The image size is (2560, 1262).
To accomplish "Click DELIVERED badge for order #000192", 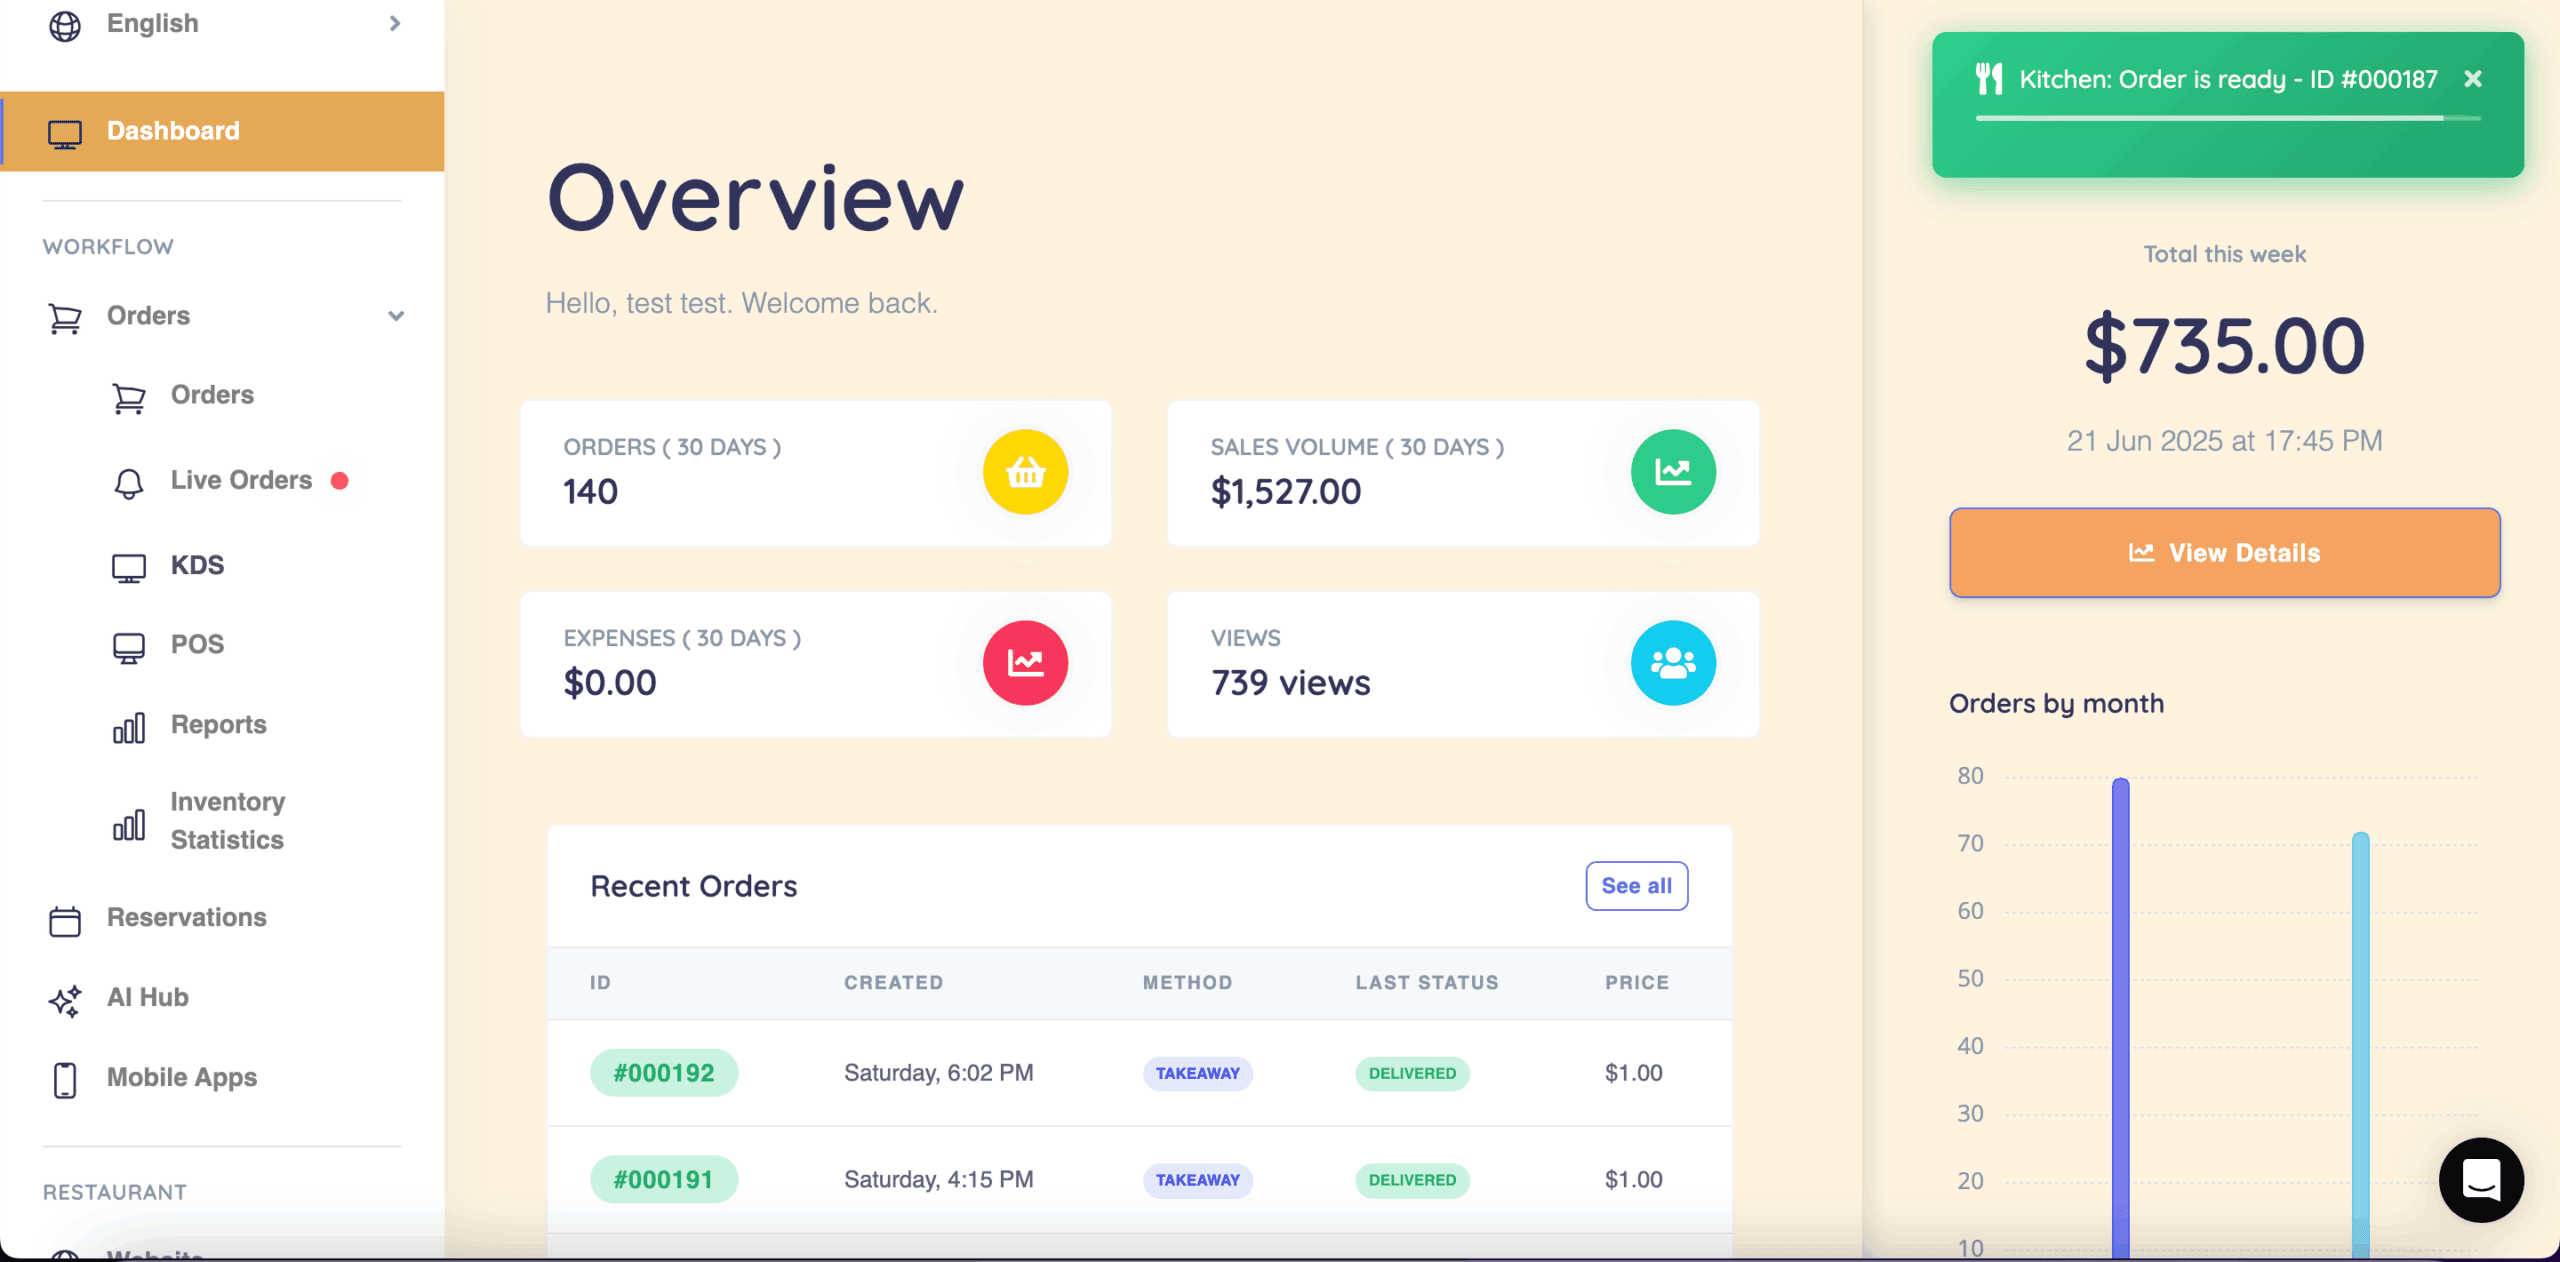I will [x=1412, y=1073].
